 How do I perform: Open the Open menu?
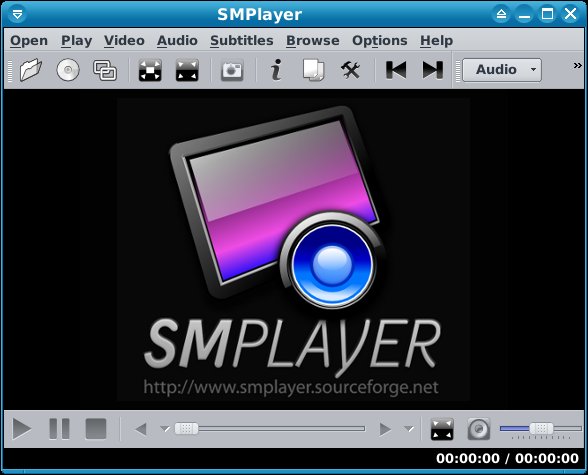(x=29, y=40)
